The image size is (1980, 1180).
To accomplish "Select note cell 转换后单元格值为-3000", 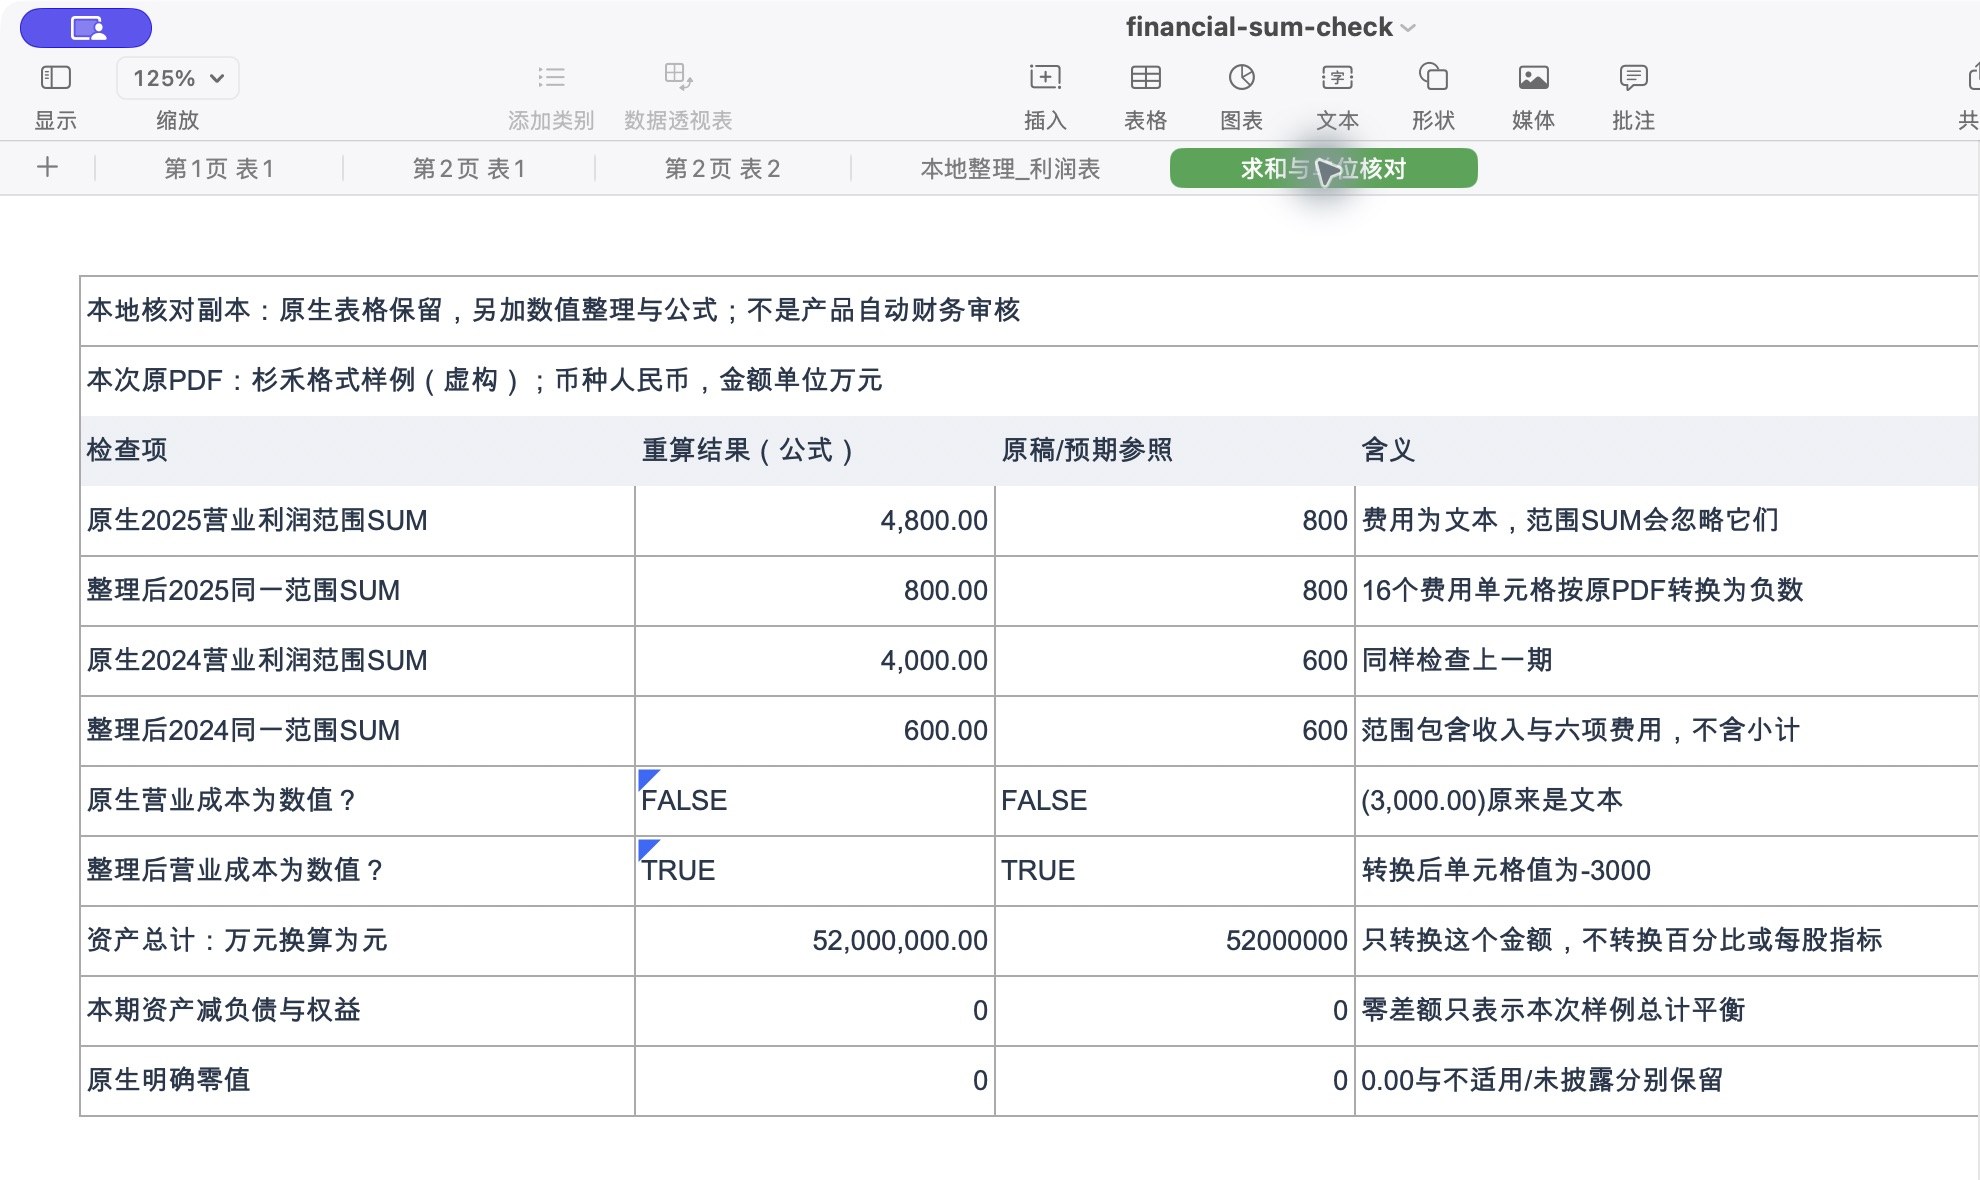I will (1667, 871).
